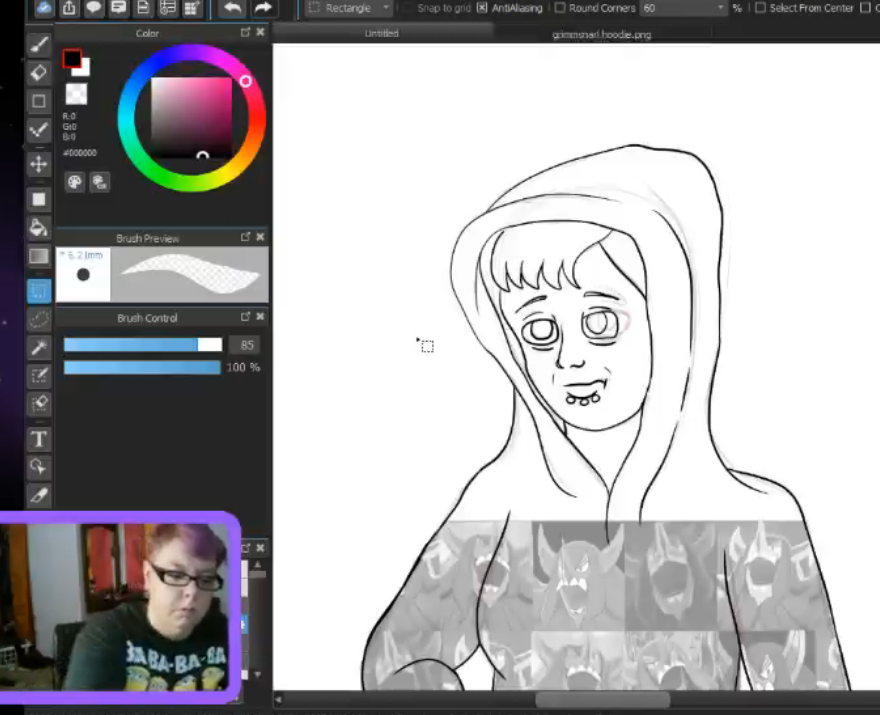Switch to the Untitled tab
The height and width of the screenshot is (715, 880).
coord(382,34)
